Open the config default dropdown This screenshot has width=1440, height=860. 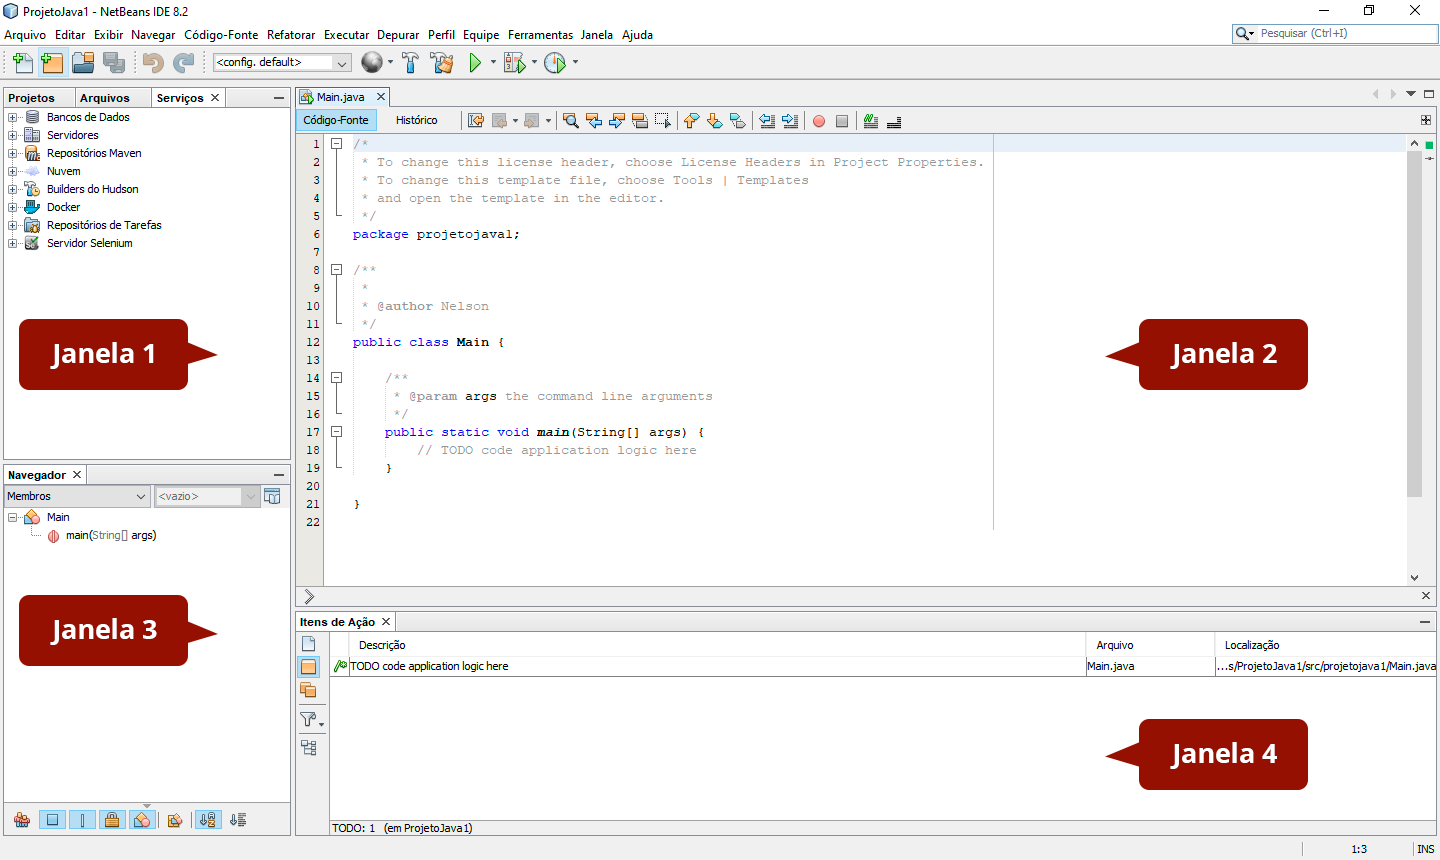coord(282,63)
